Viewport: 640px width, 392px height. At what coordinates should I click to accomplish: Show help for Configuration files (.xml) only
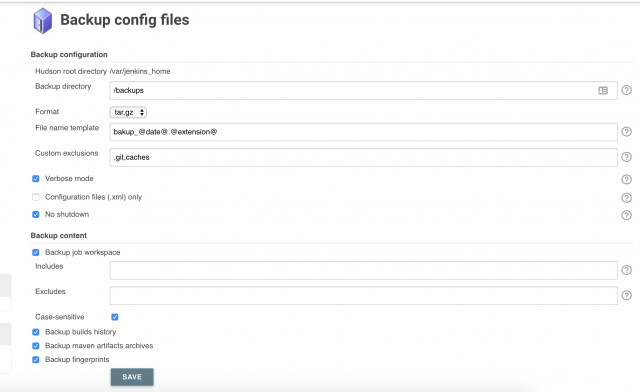point(626,198)
